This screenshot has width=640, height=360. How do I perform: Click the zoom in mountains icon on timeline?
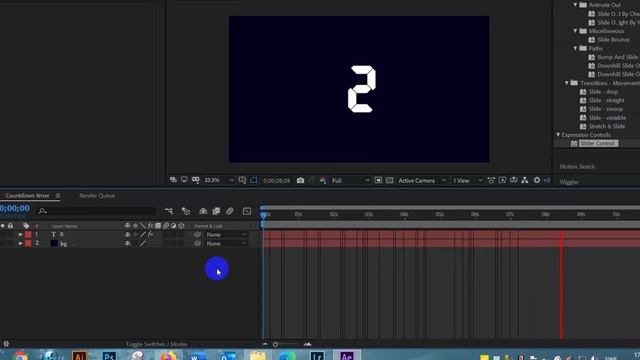coord(307,344)
